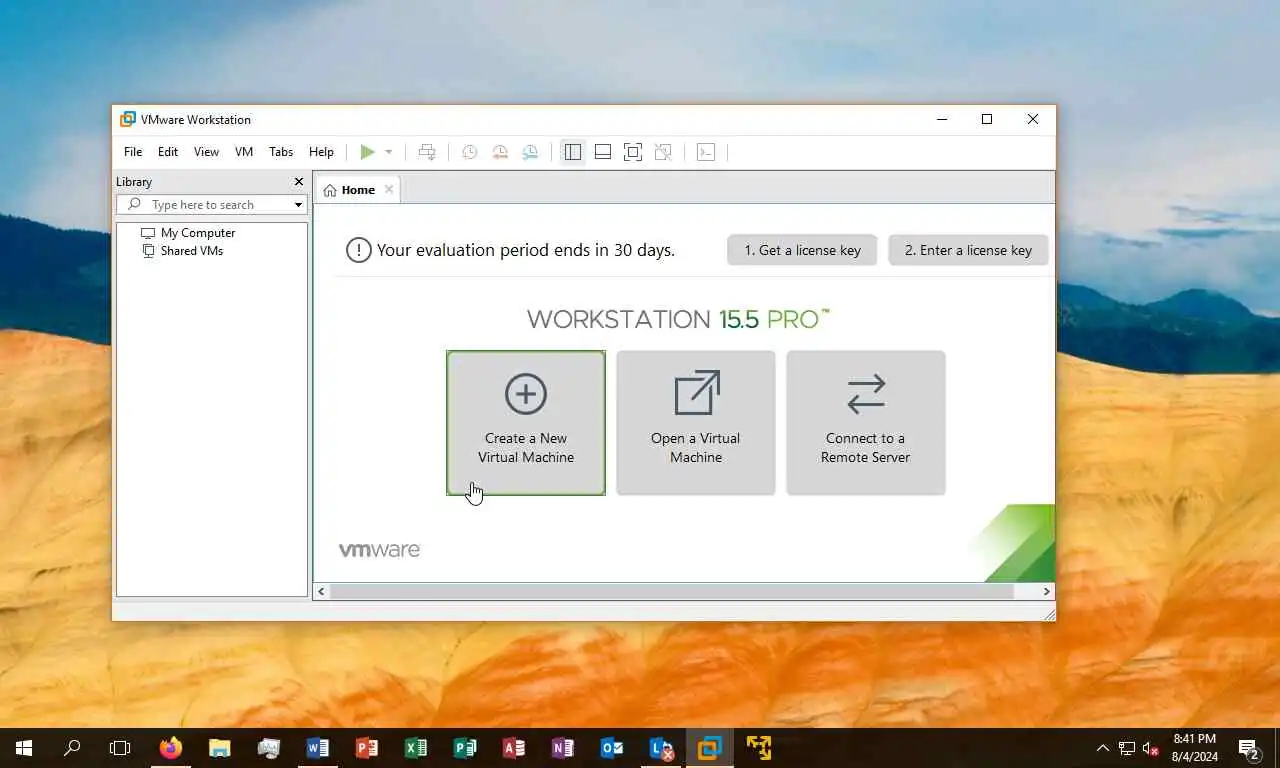The height and width of the screenshot is (768, 1280).
Task: Launch Outlook from taskbar
Action: [x=612, y=748]
